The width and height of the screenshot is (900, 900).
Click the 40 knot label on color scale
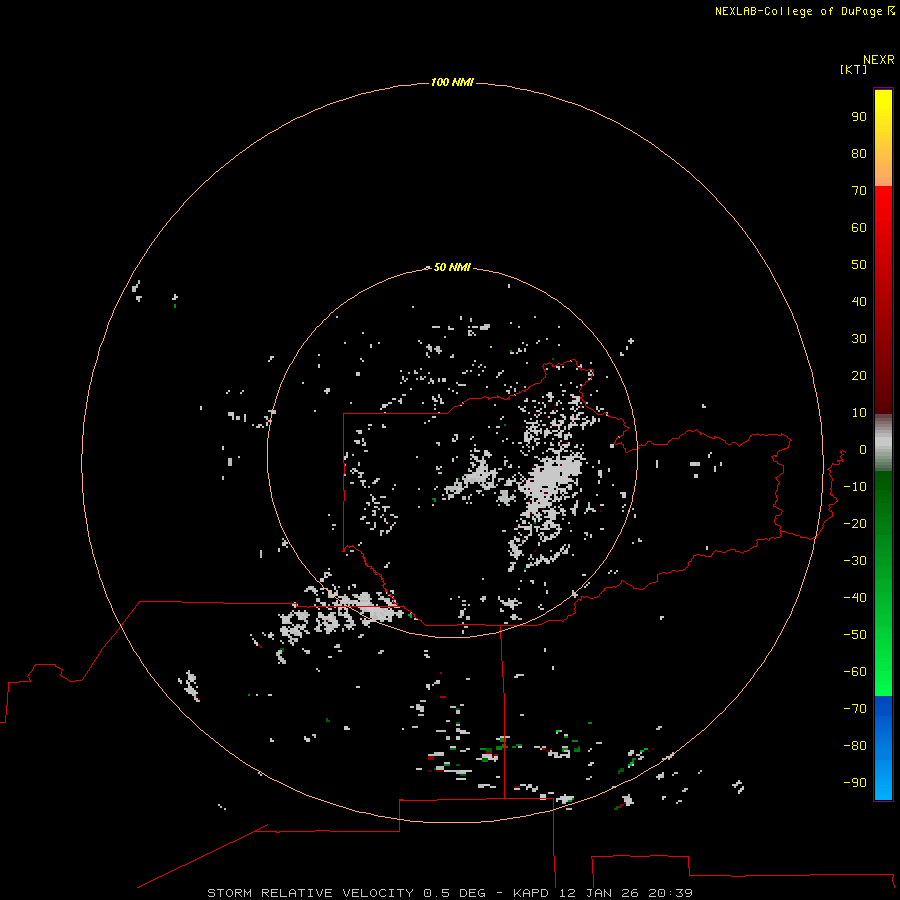click(859, 302)
